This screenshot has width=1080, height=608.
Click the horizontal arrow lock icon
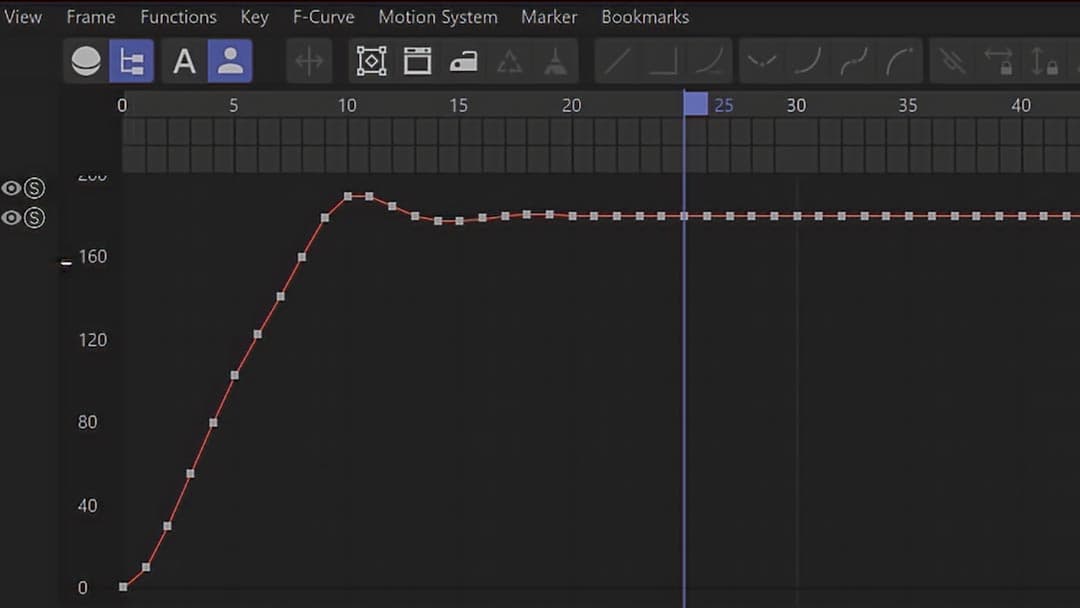coord(998,62)
